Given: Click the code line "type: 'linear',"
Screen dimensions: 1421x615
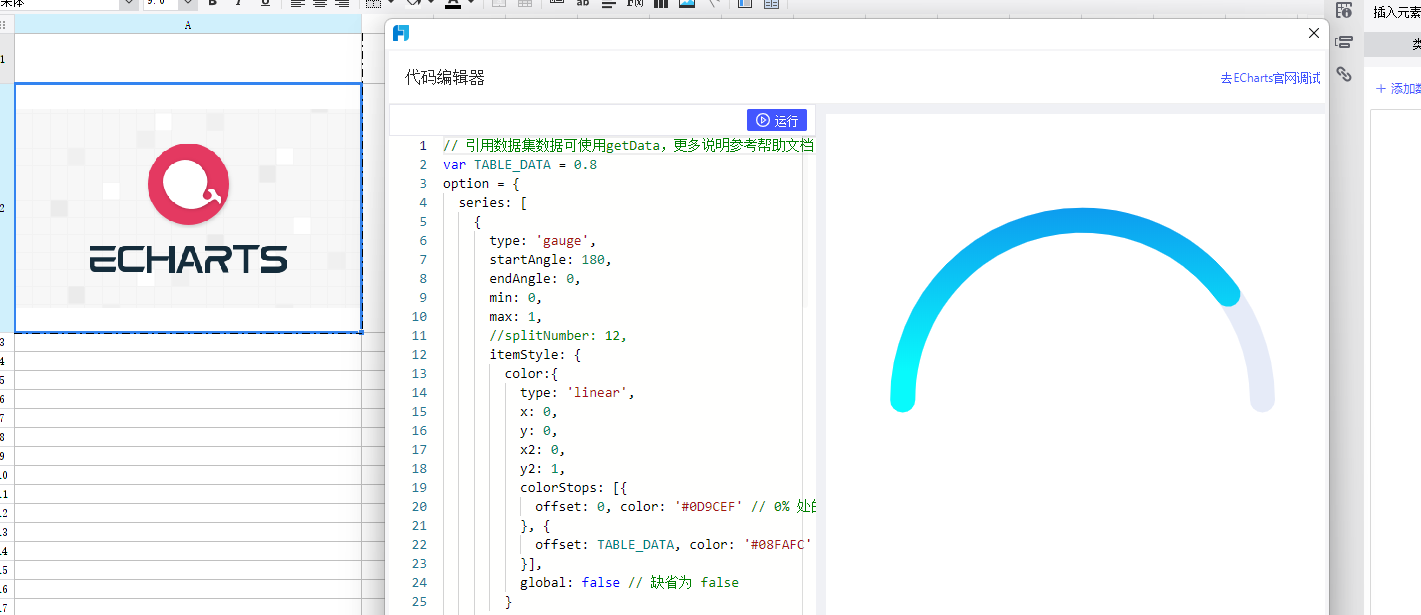Looking at the screenshot, I should coord(578,392).
